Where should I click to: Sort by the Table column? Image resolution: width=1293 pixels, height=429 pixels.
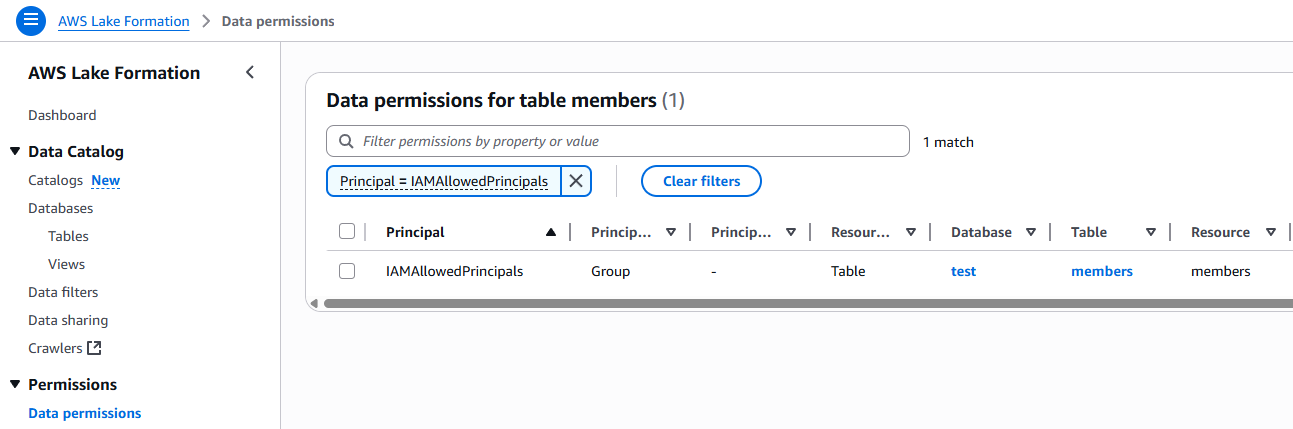pos(1151,232)
